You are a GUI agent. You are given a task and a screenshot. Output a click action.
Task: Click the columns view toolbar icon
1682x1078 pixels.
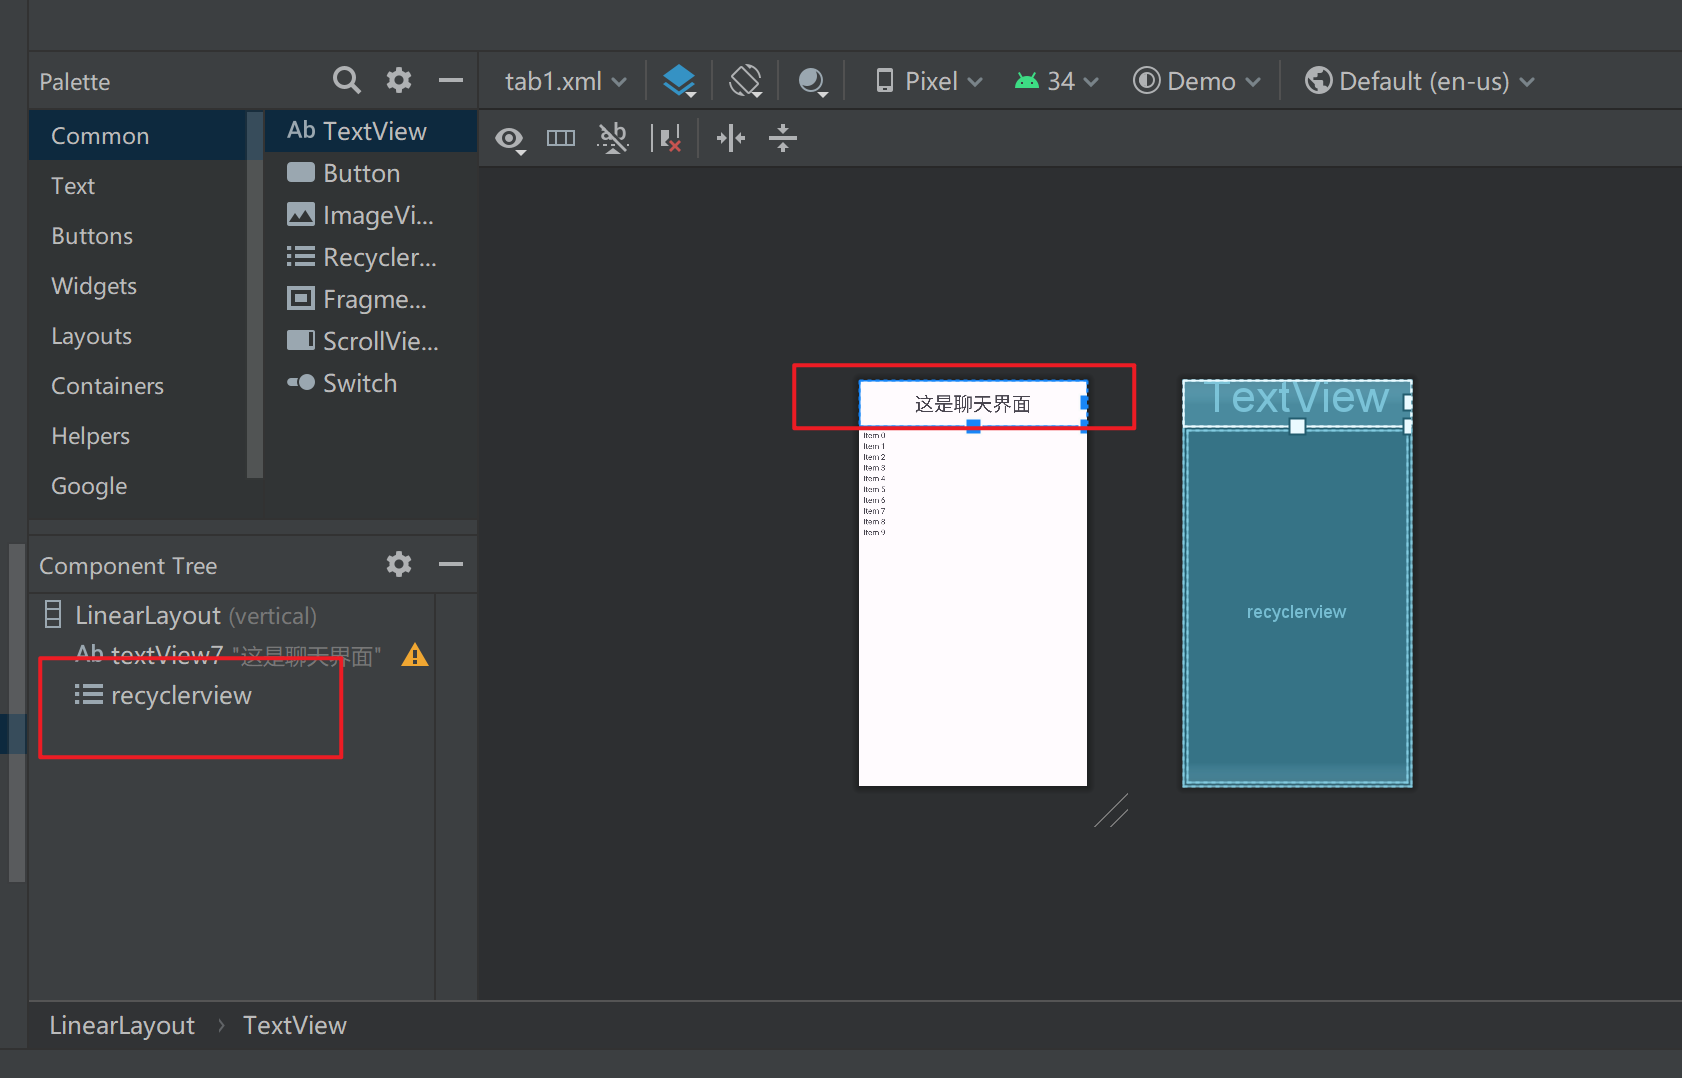point(561,138)
